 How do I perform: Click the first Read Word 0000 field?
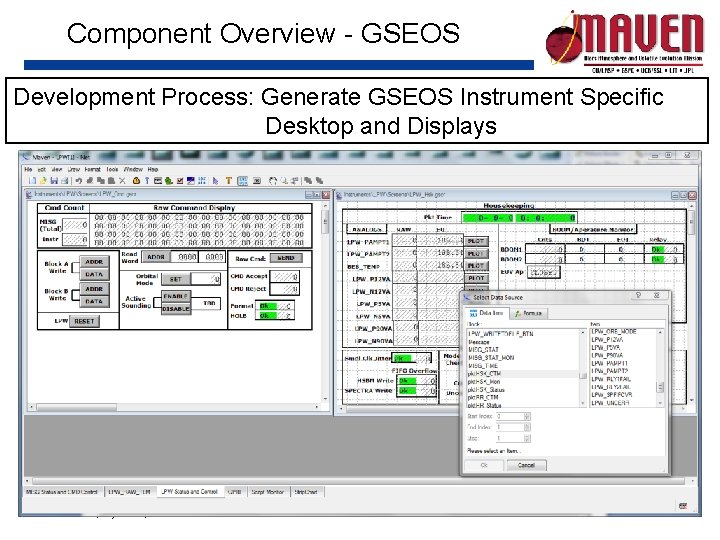[187, 257]
